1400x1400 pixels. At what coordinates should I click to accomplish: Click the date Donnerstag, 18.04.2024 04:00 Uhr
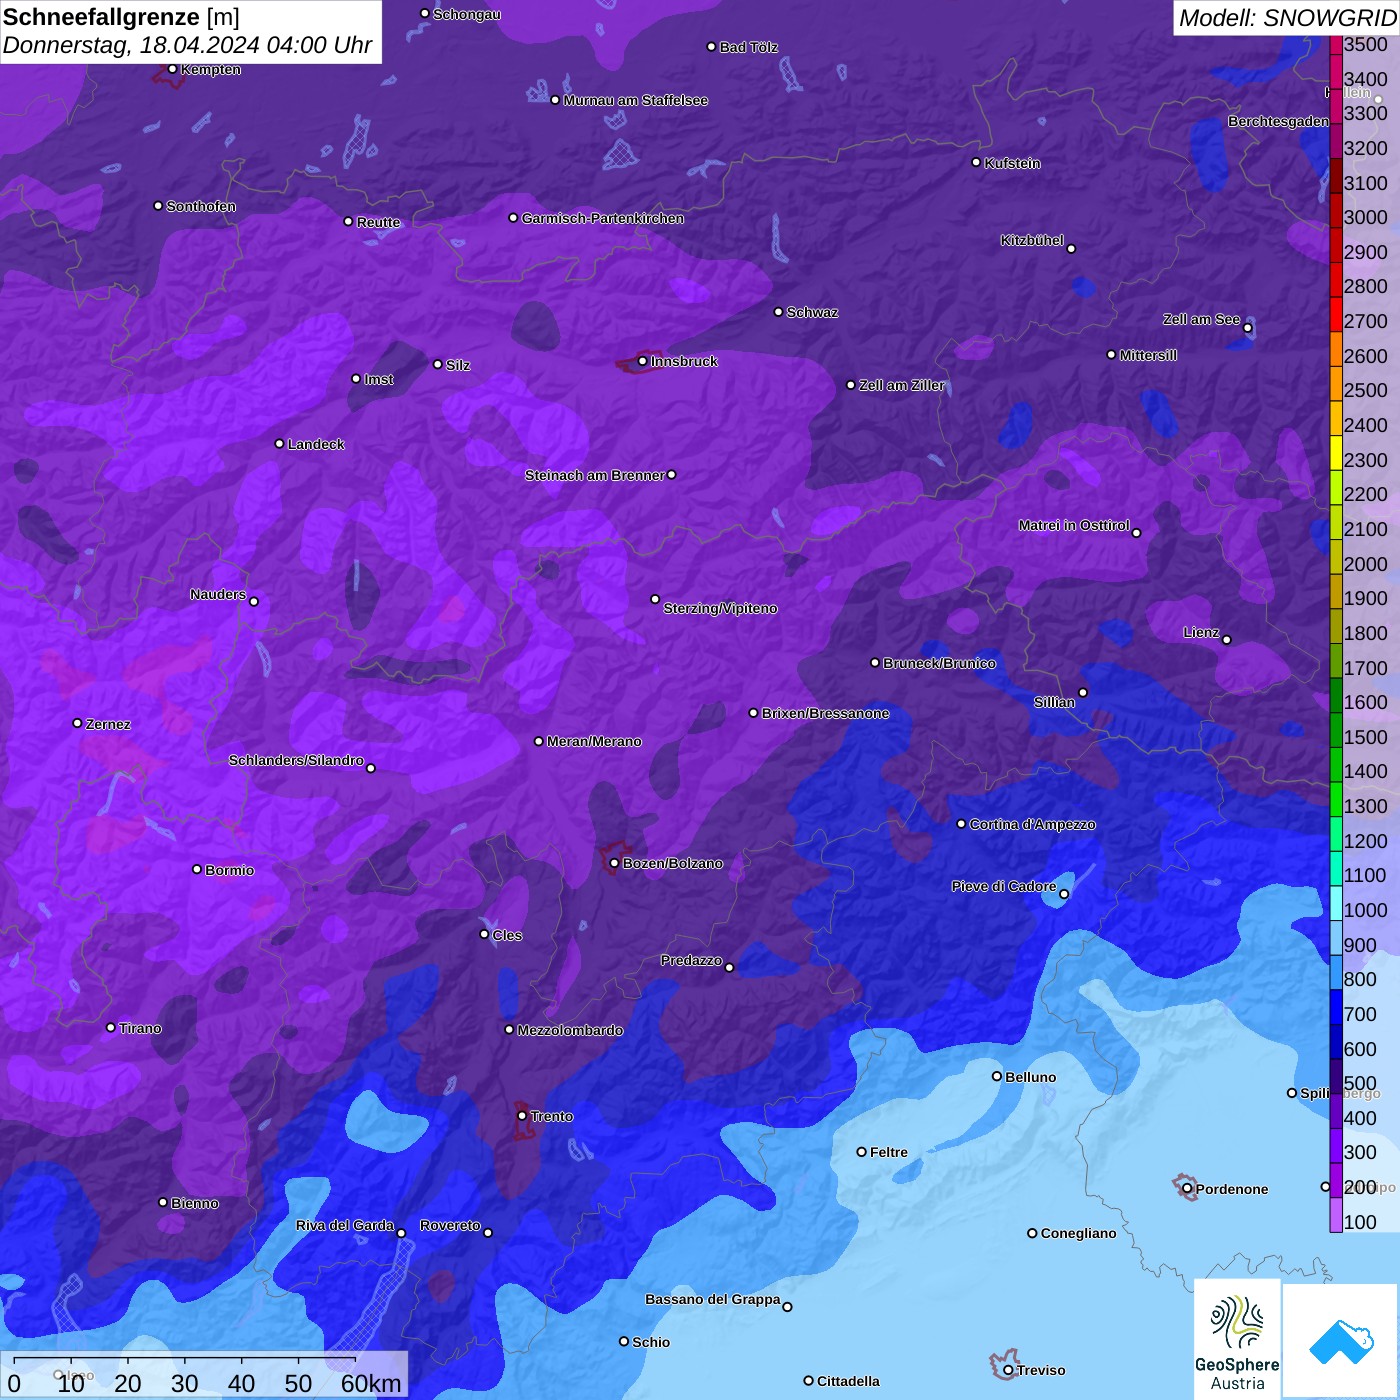[187, 45]
